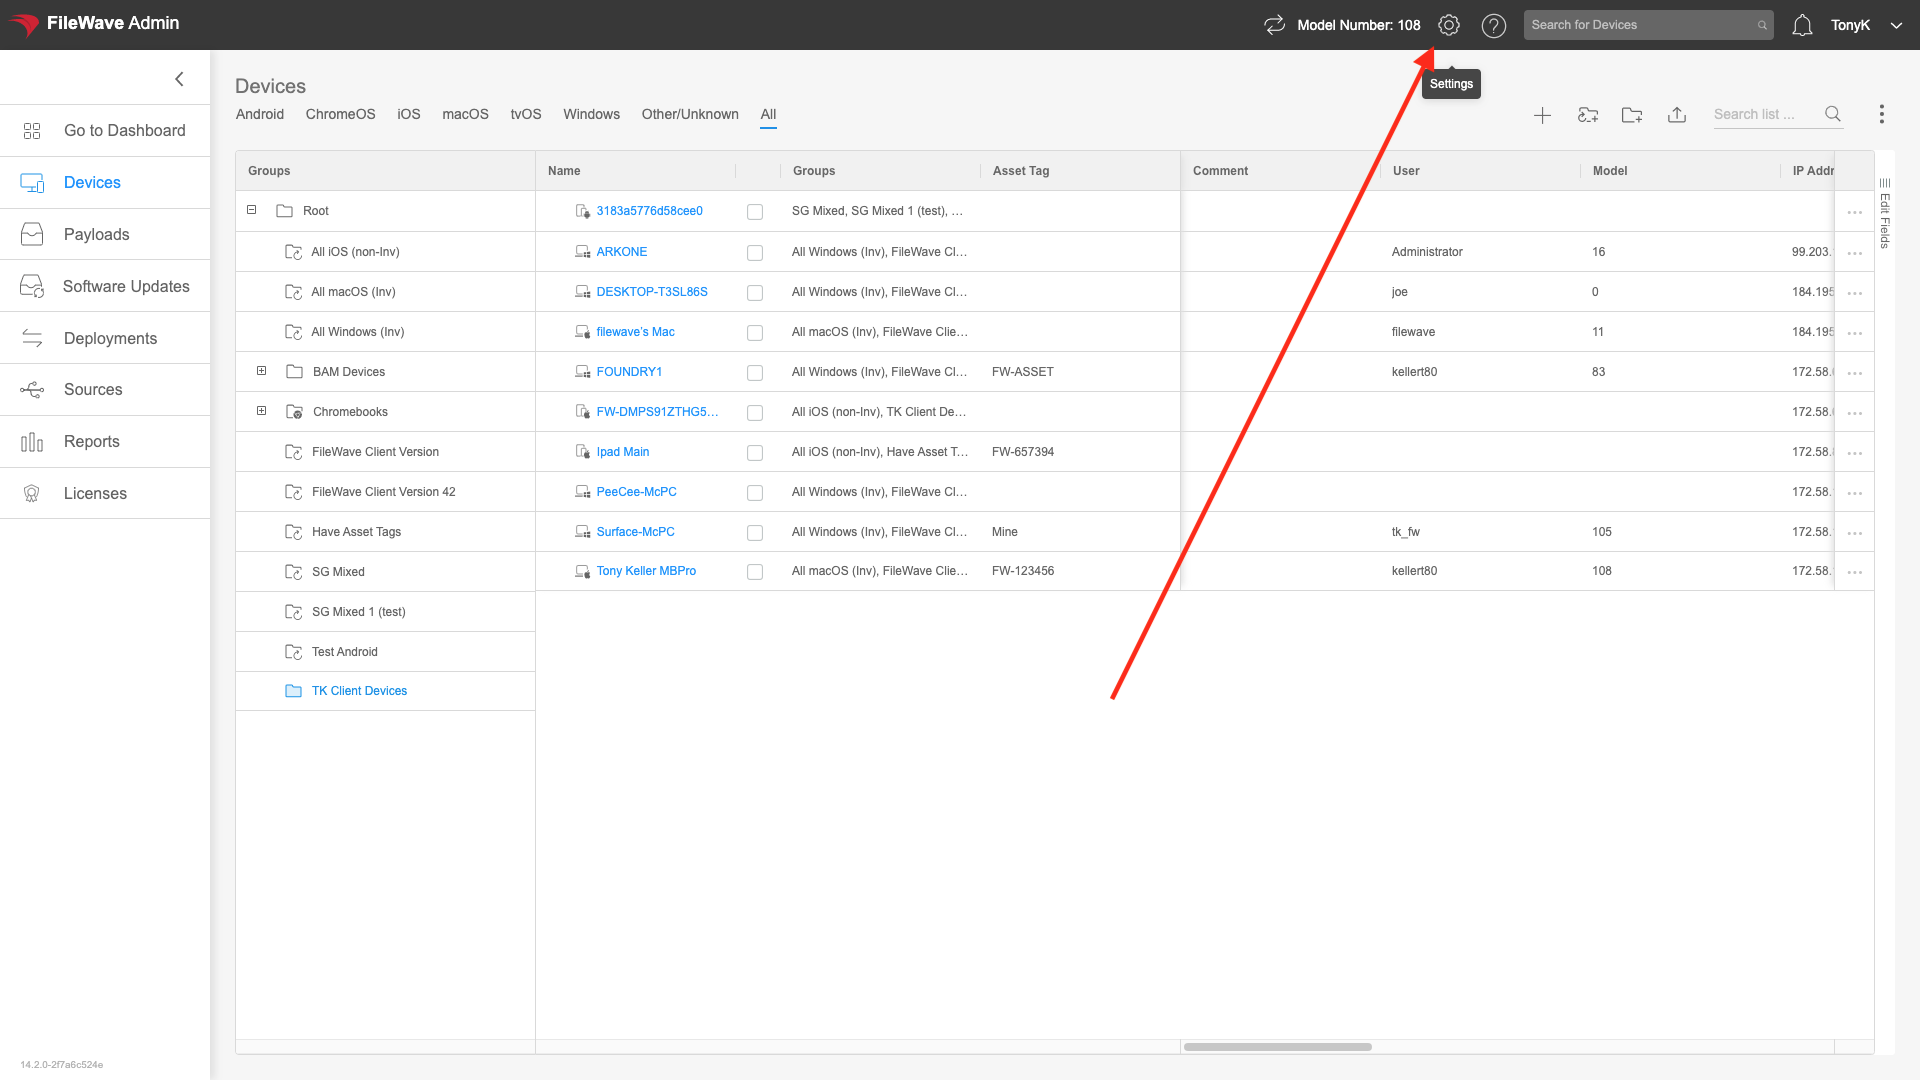Open row actions for 3183a5776d58cee0

coord(1855,212)
